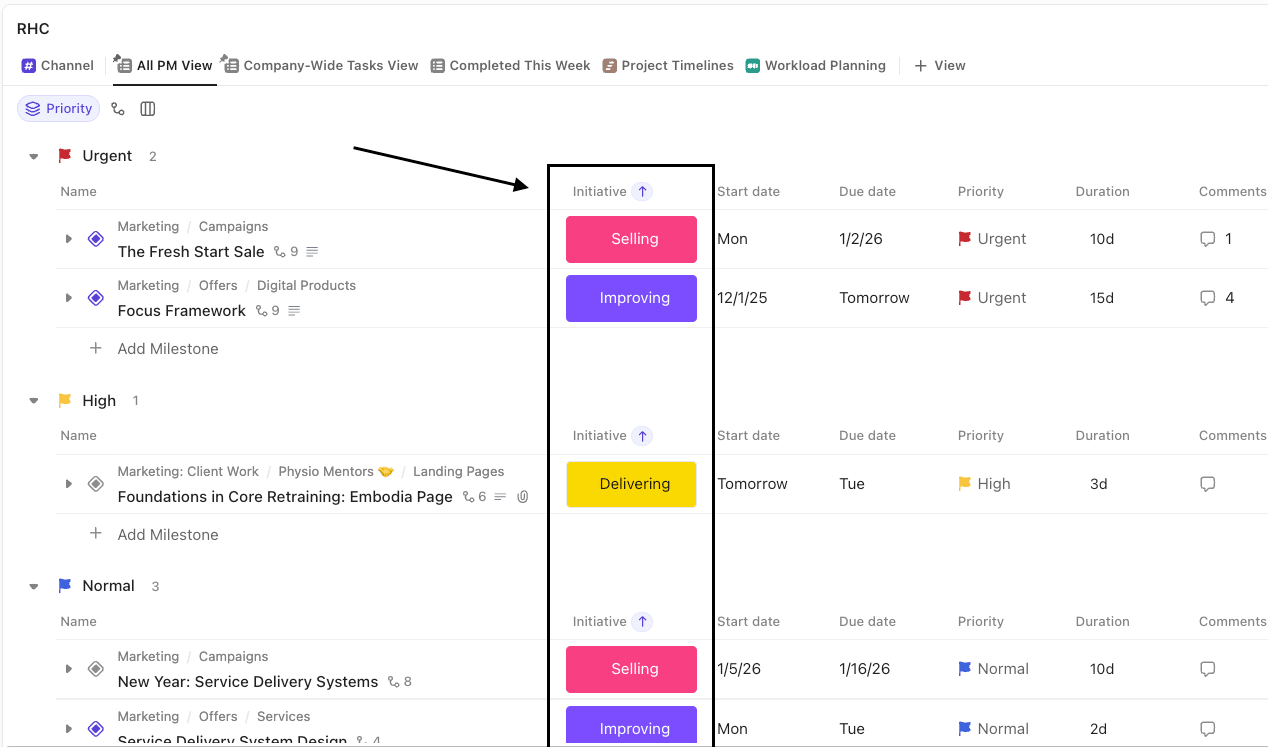
Task: Click the yellow Delivering initiative label
Action: coord(631,484)
